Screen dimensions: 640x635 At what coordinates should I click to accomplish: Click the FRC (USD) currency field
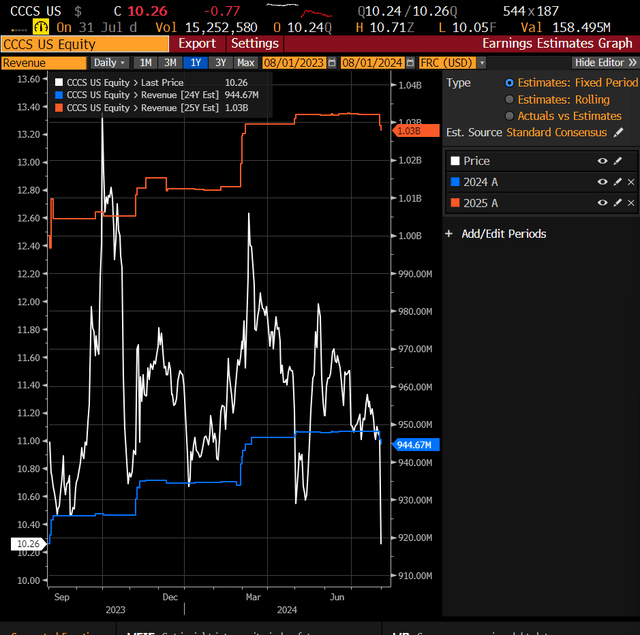coord(448,63)
